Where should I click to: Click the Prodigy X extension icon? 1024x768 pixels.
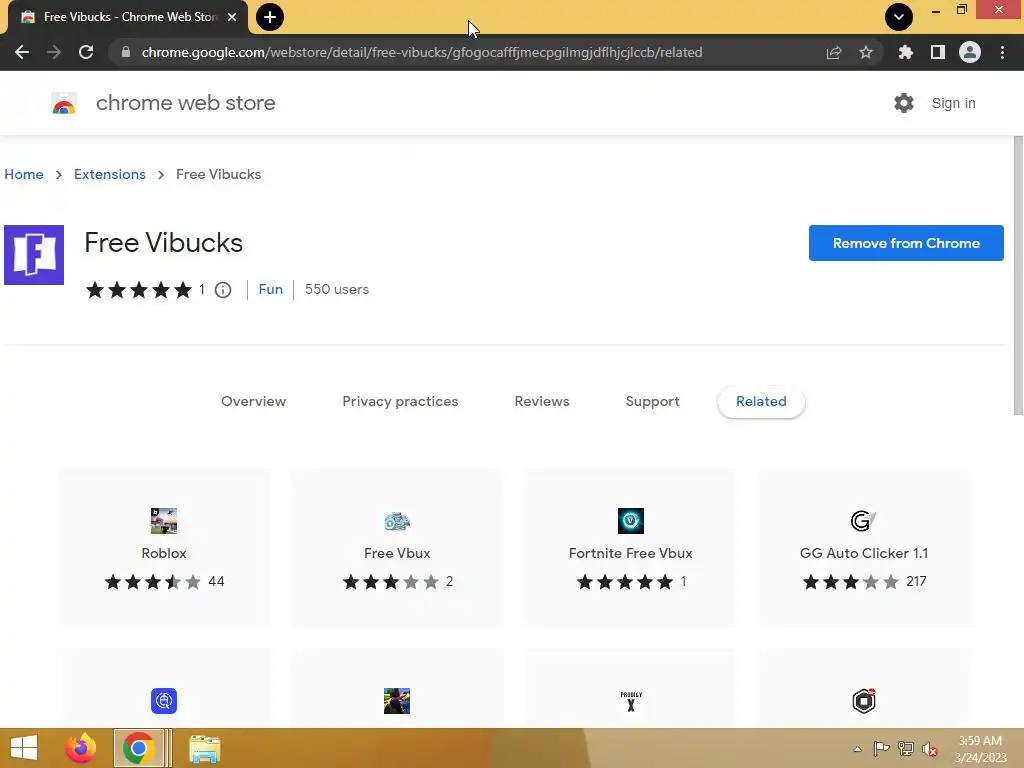631,701
